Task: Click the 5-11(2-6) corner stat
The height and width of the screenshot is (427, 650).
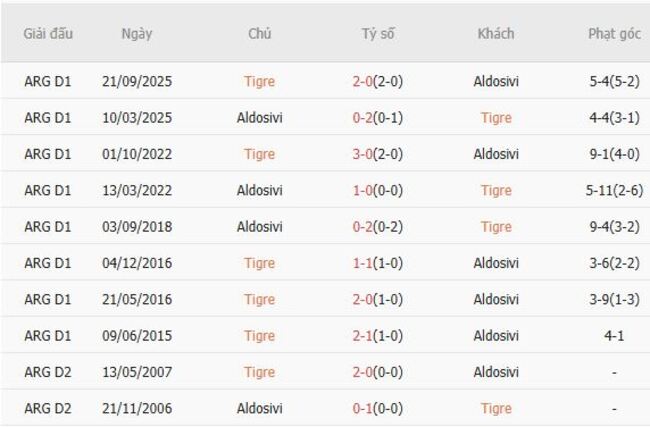Action: coord(614,190)
